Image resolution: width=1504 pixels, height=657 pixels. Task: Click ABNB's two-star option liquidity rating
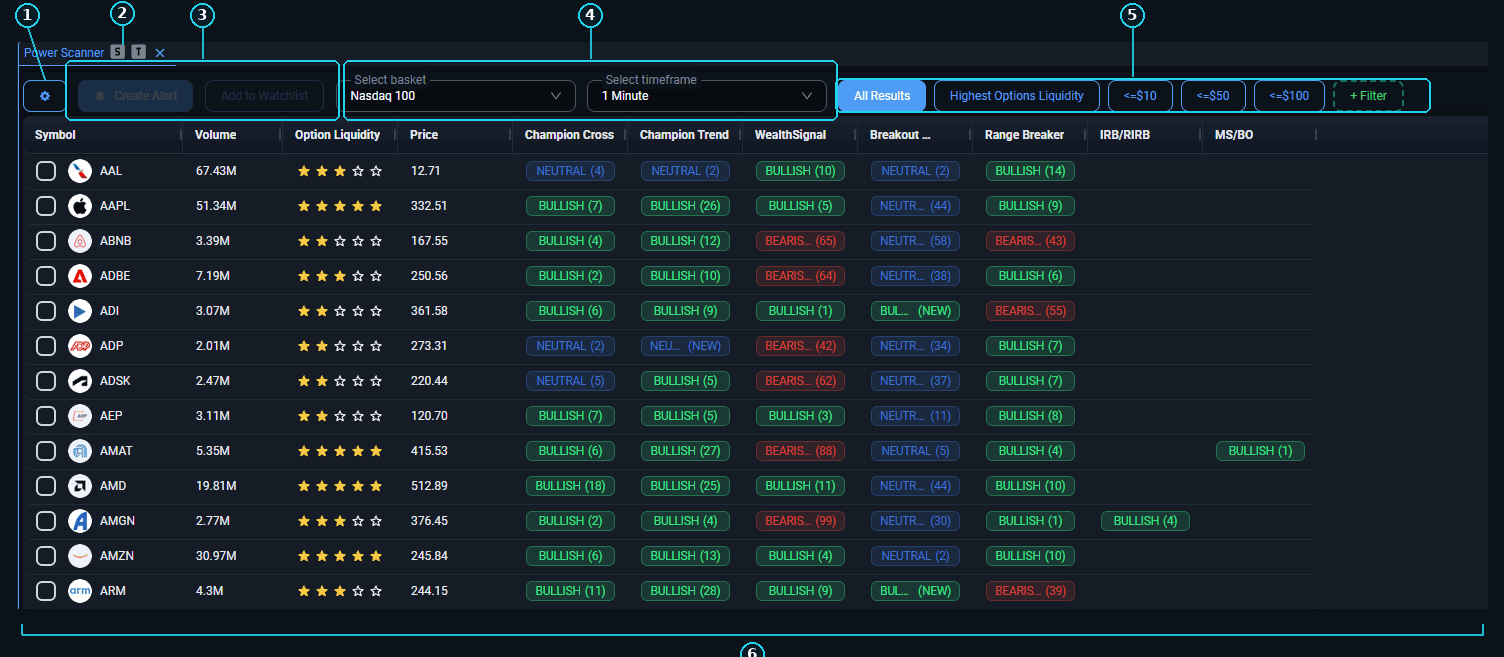tap(340, 241)
